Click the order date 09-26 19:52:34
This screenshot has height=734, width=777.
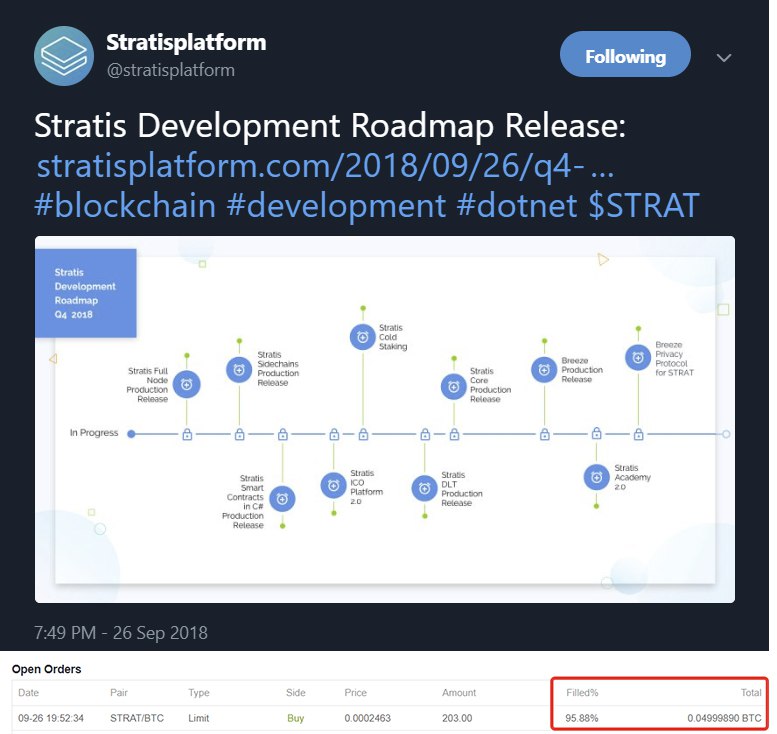[51, 718]
